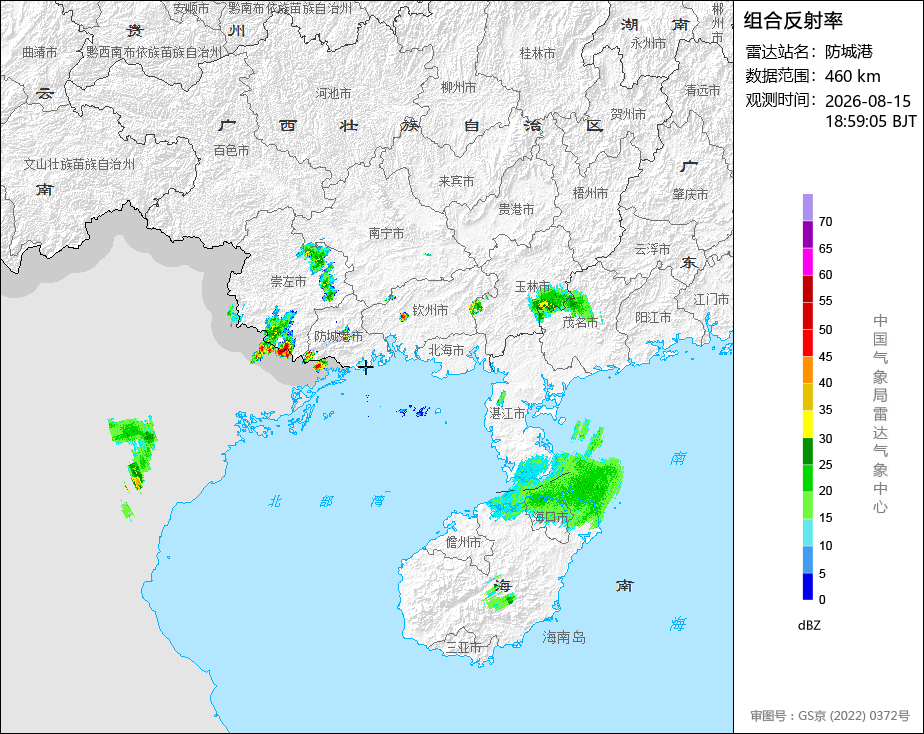Click the 崇左市 city label
924x734 pixels.
(288, 282)
